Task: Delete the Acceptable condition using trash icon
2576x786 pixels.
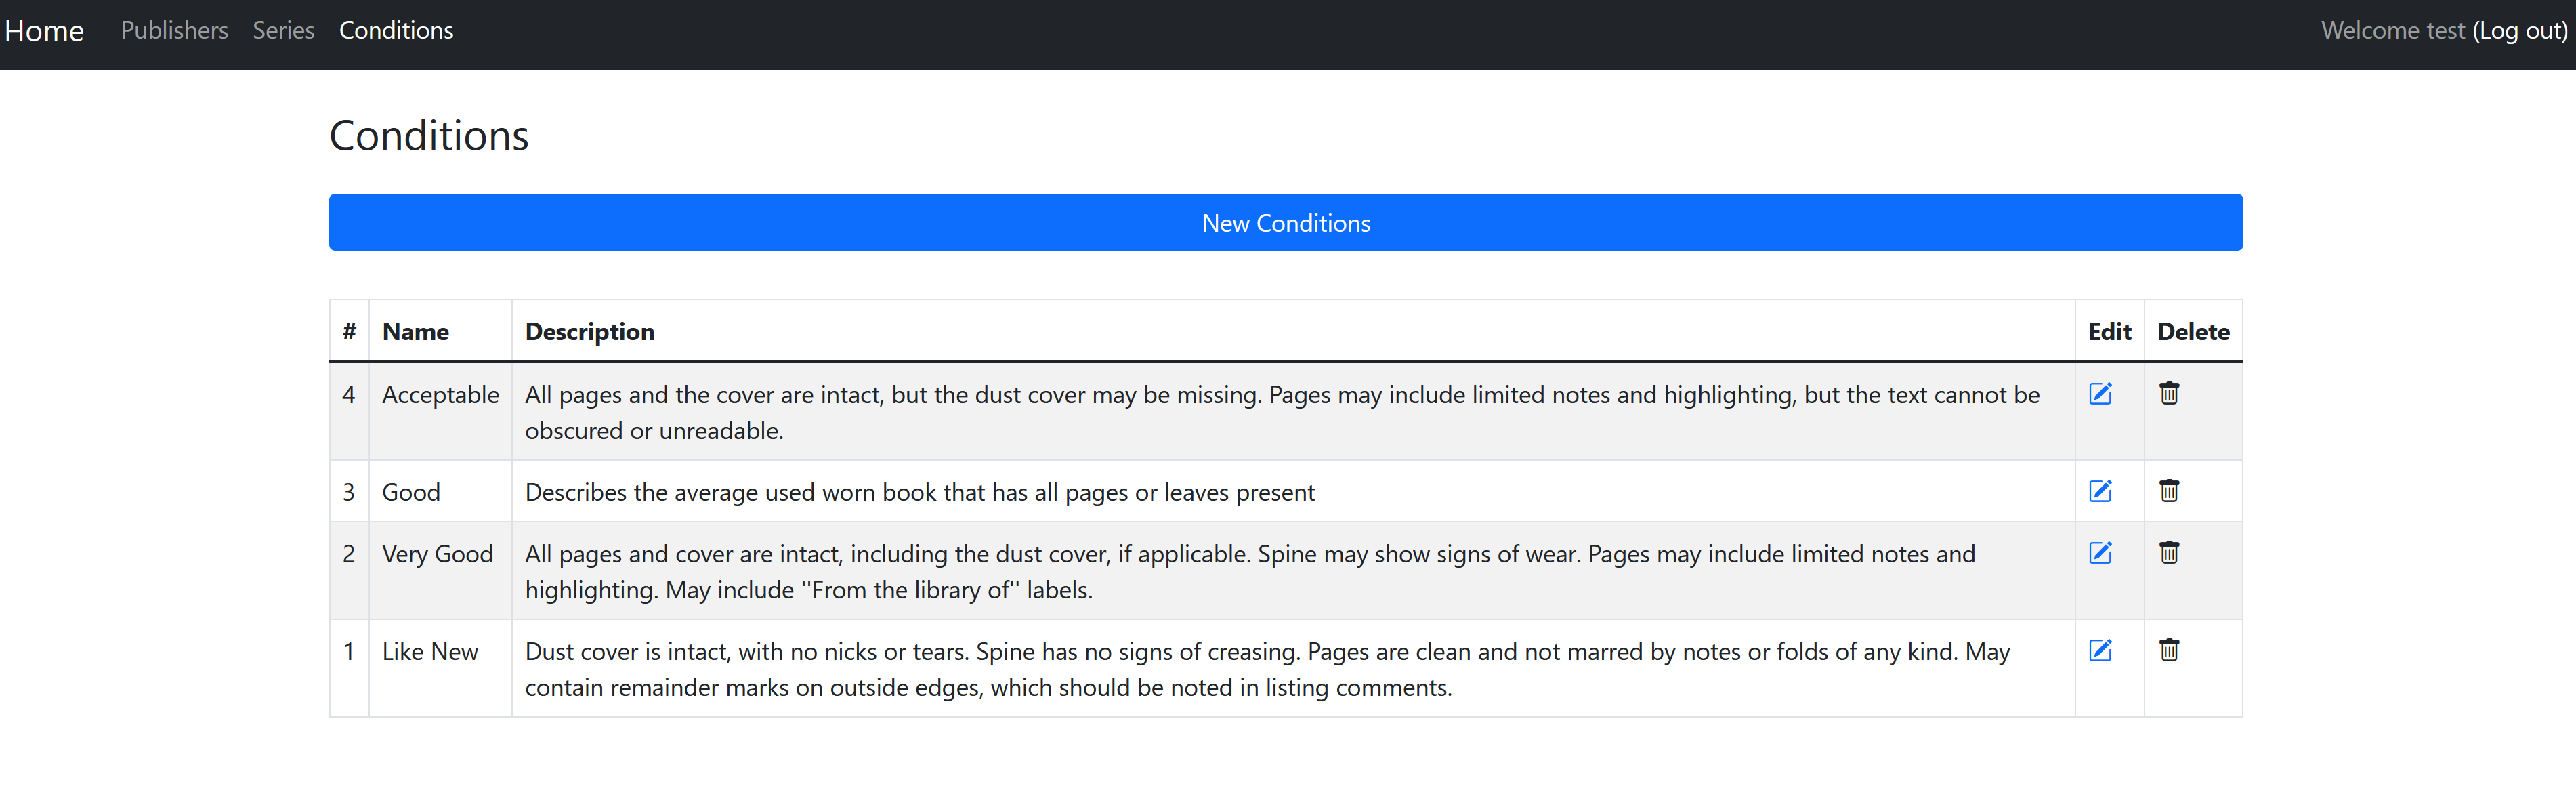Action: pos(2168,394)
